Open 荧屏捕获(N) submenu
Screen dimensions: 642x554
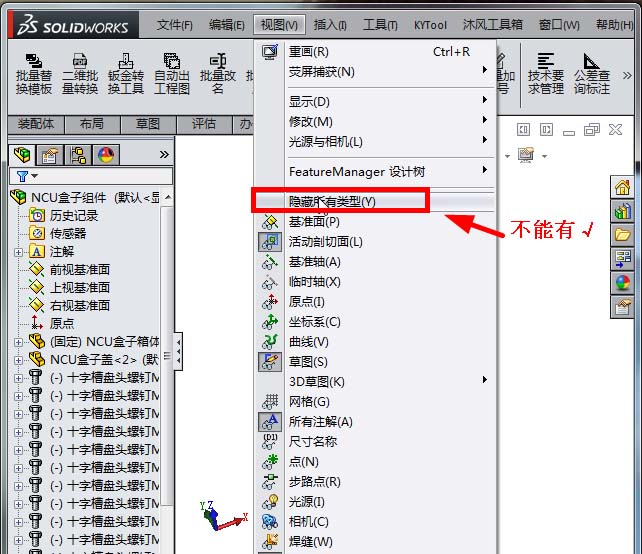373,72
